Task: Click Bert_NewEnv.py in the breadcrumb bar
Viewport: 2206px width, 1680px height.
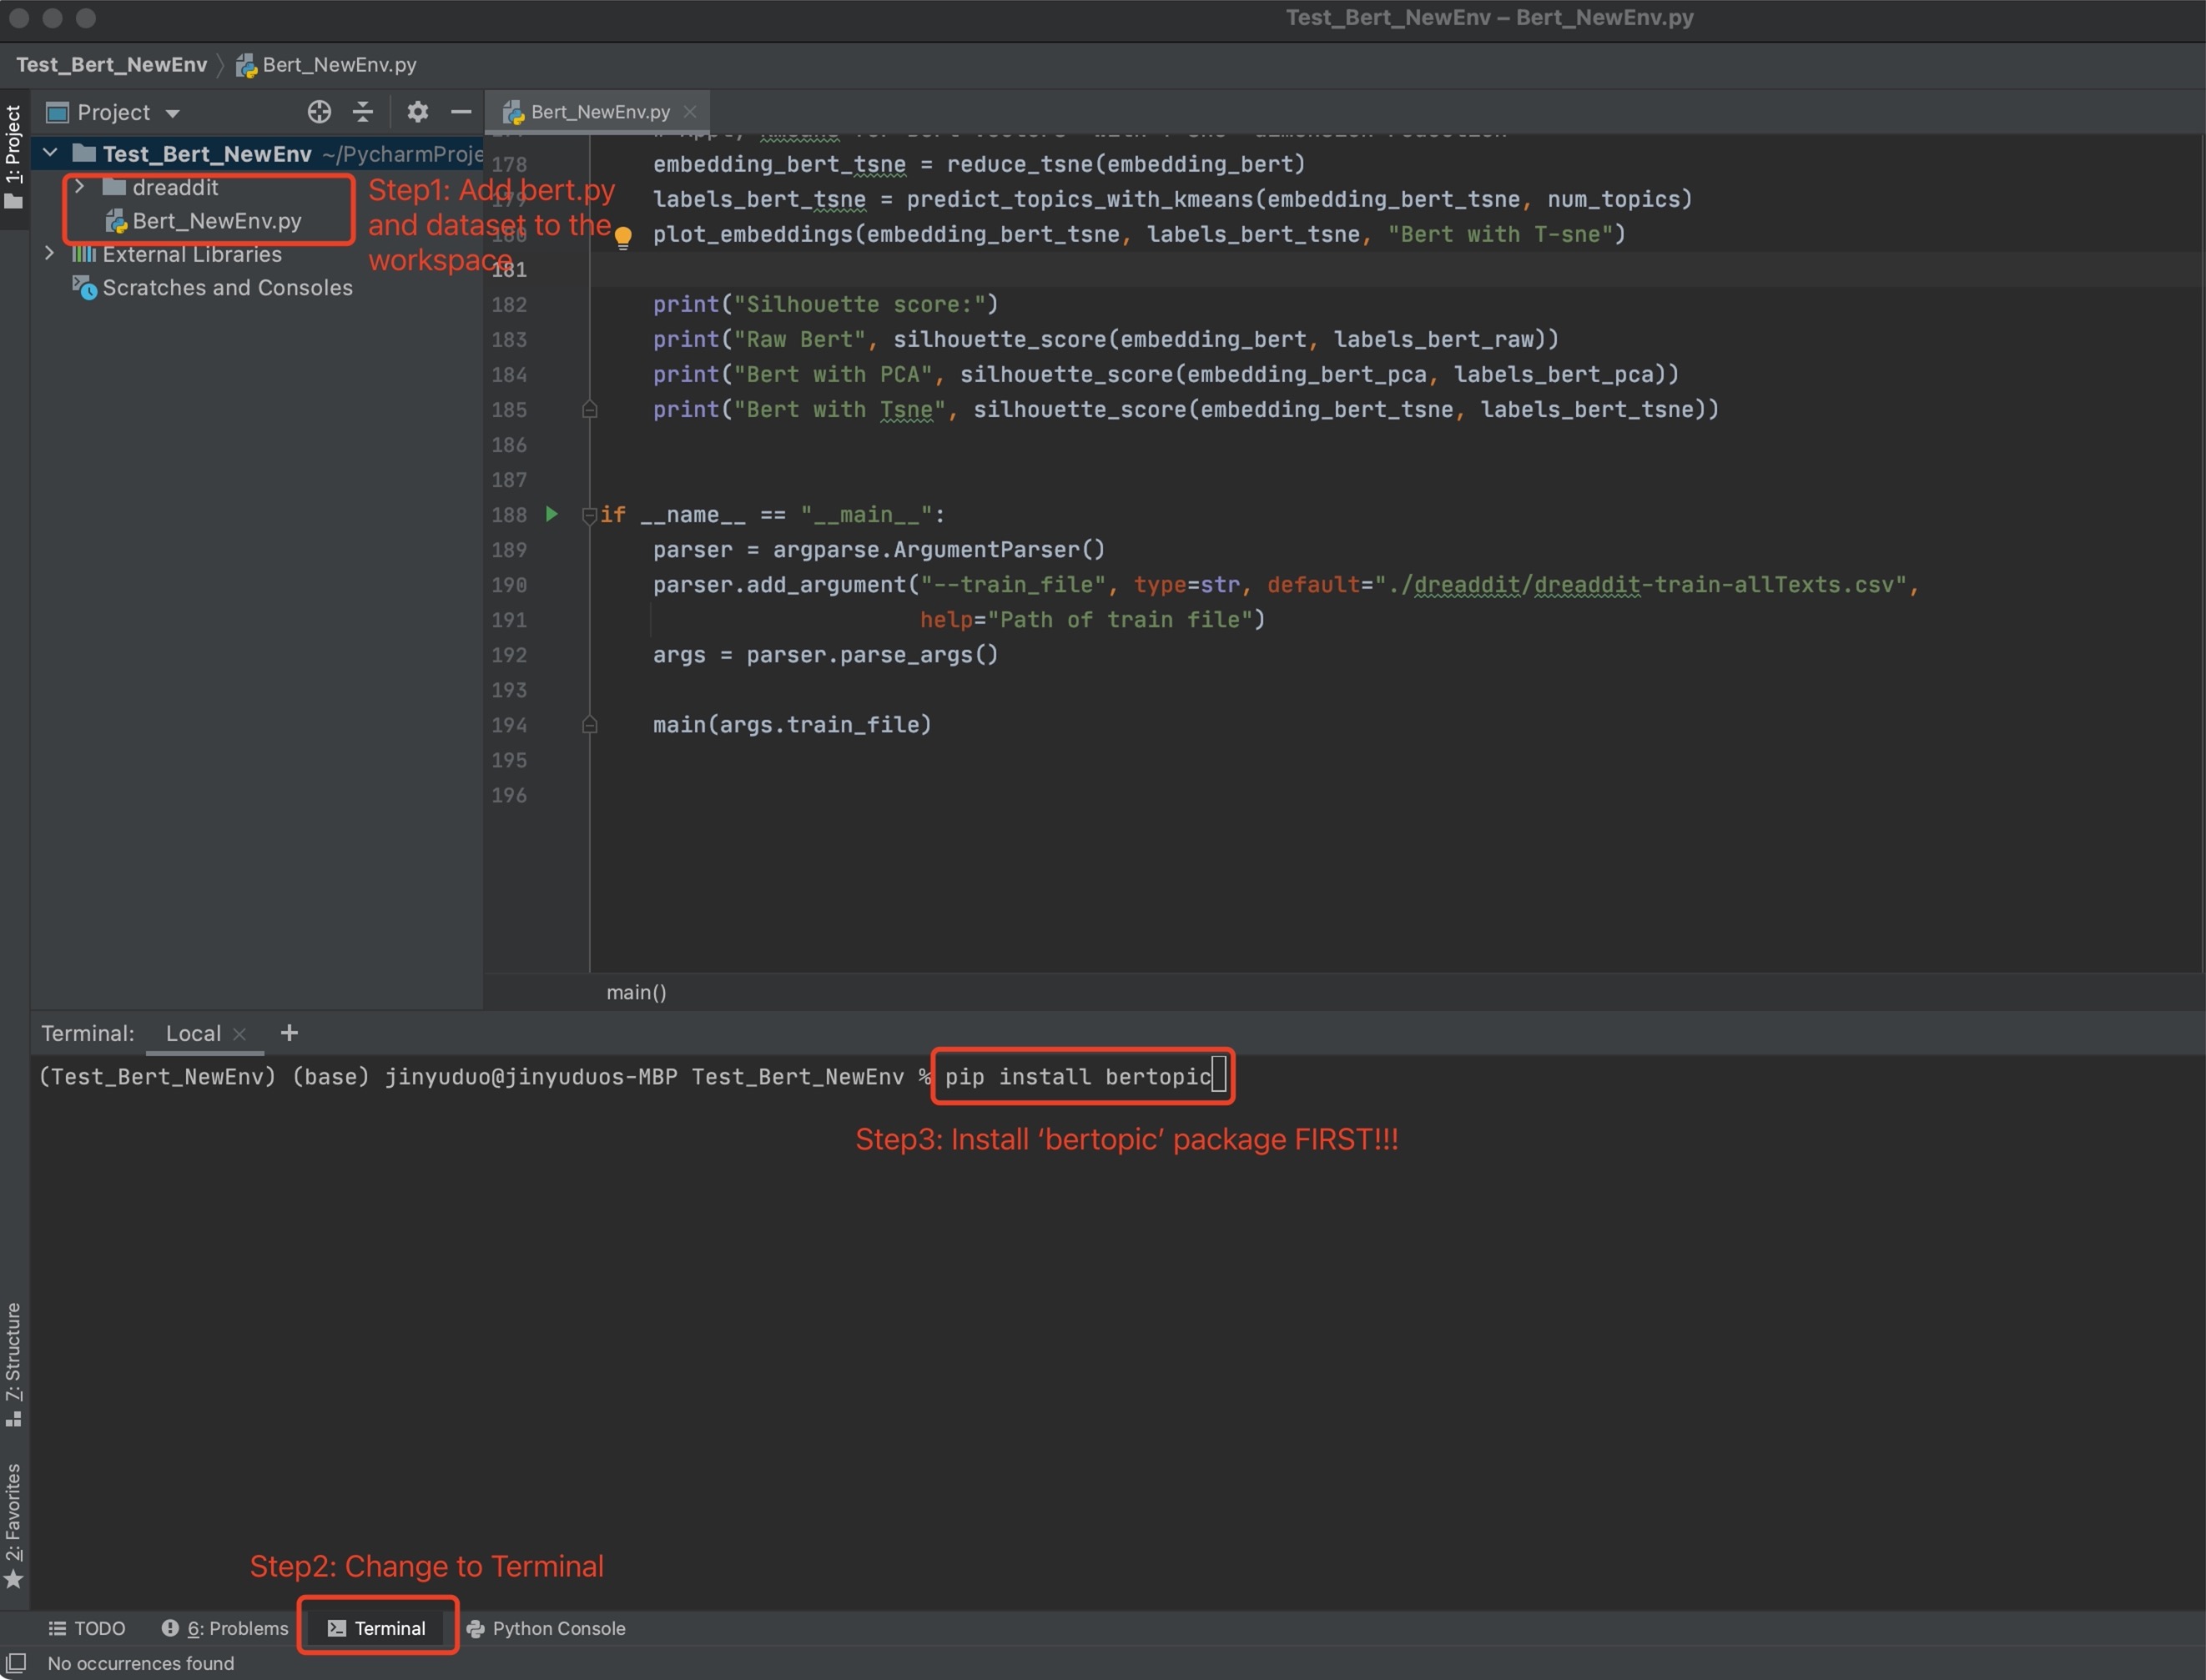Action: 327,65
